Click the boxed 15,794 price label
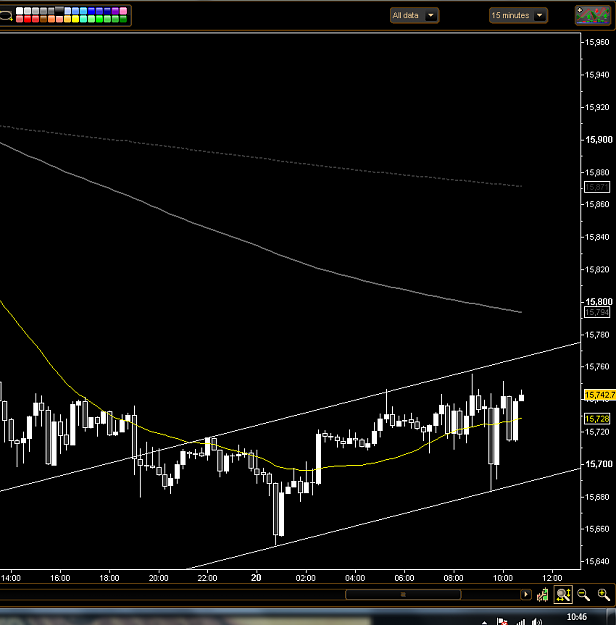The image size is (616, 625). pyautogui.click(x=597, y=312)
